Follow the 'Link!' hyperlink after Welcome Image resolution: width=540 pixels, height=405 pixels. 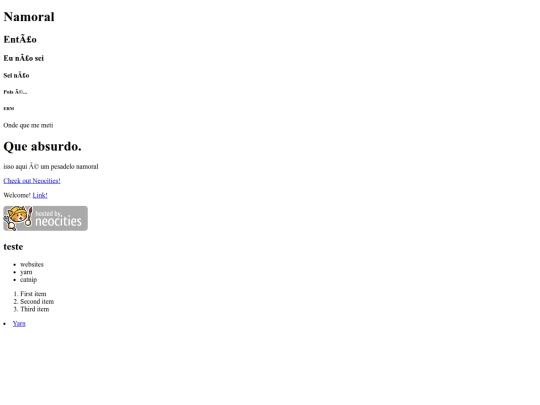(x=40, y=195)
